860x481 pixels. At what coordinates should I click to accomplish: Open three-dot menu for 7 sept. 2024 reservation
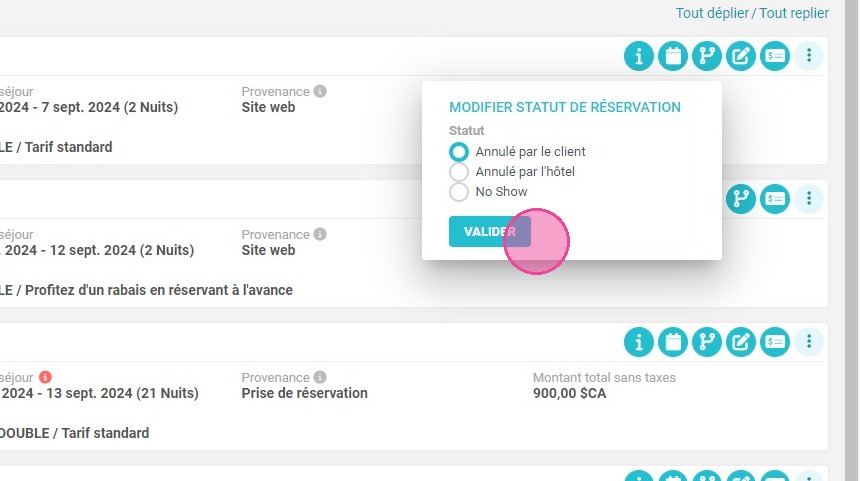[808, 56]
